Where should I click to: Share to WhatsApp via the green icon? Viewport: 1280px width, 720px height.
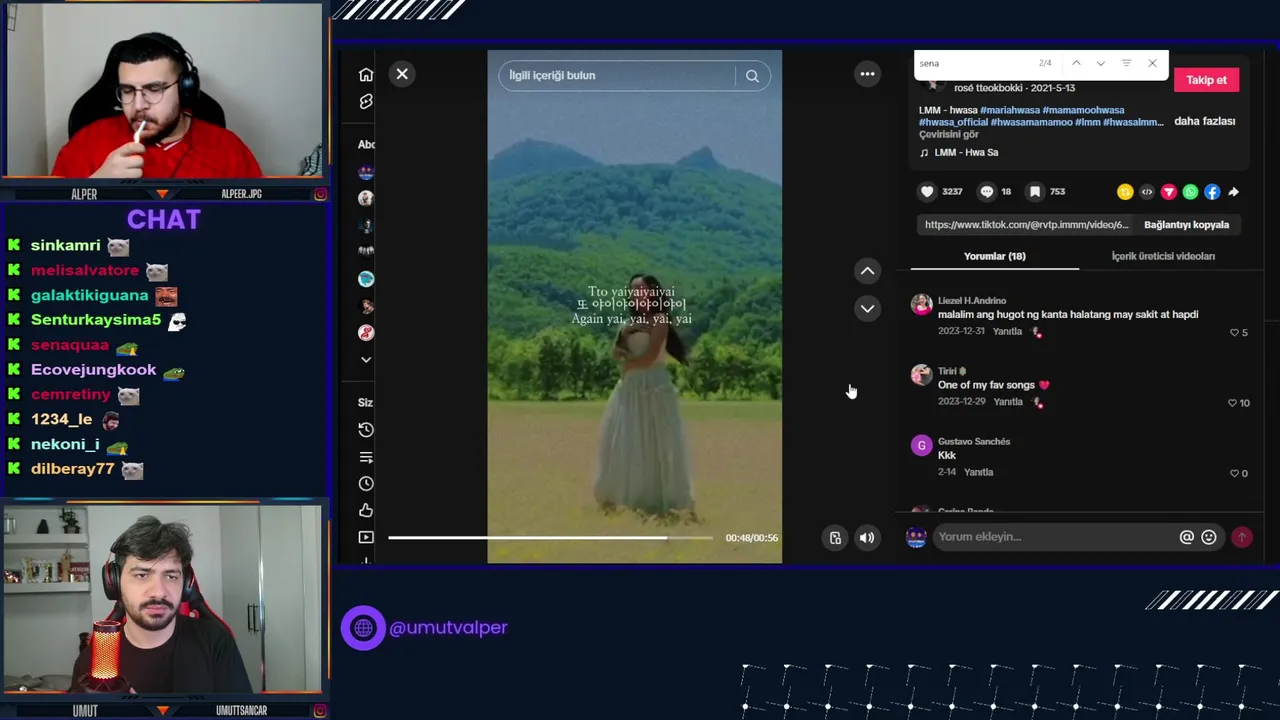1190,192
